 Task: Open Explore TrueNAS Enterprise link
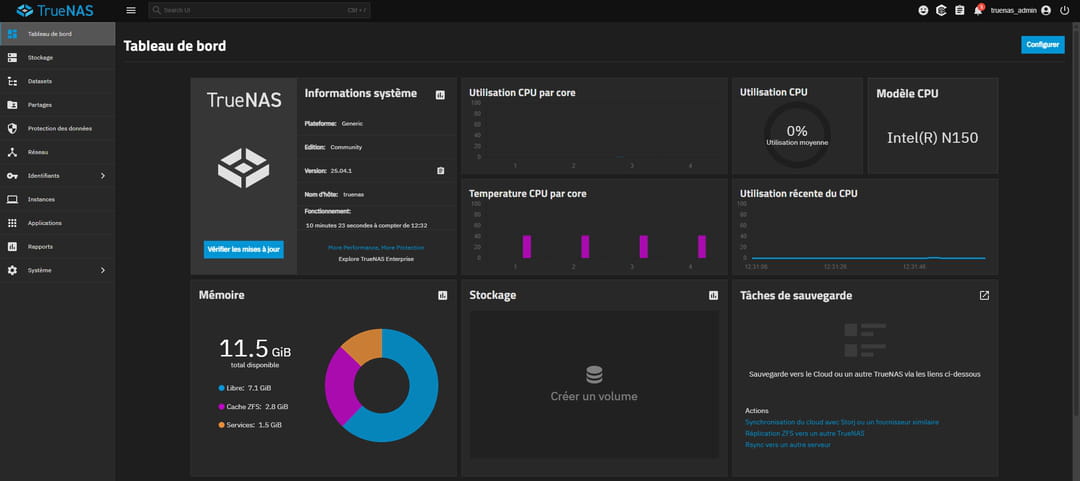(376, 259)
